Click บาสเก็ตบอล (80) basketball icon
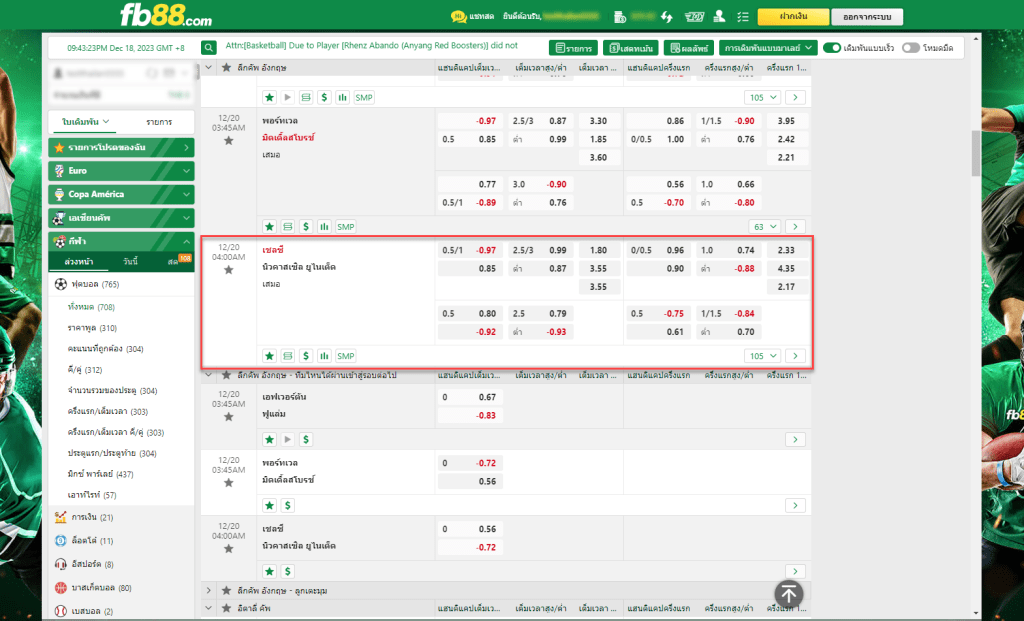This screenshot has height=621, width=1024. (x=61, y=588)
